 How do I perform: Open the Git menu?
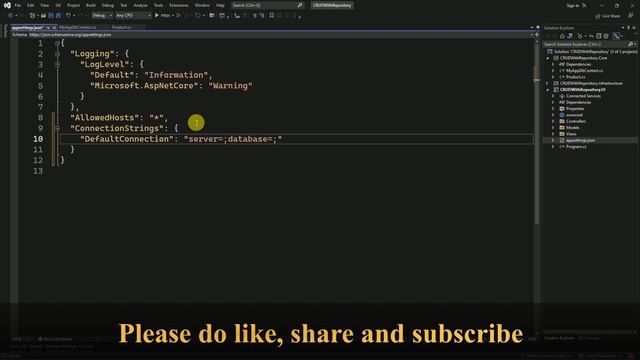(x=58, y=5)
